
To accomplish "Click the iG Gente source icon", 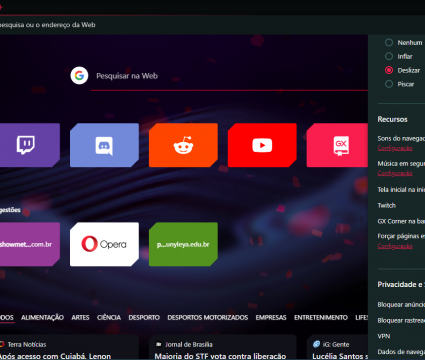I will coord(316,344).
